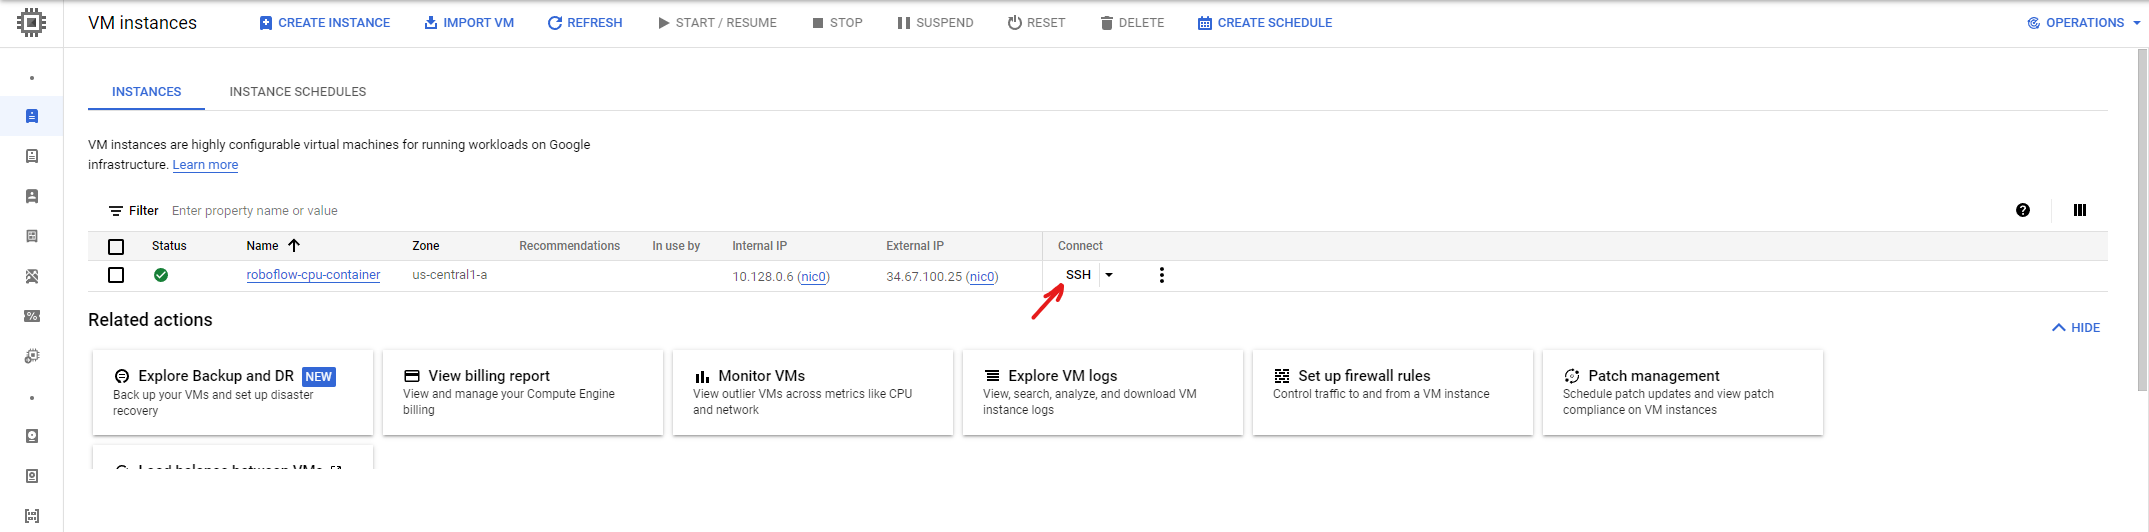Expand the SSH connection options dropdown
Viewport: 2149px width, 532px height.
tap(1109, 275)
